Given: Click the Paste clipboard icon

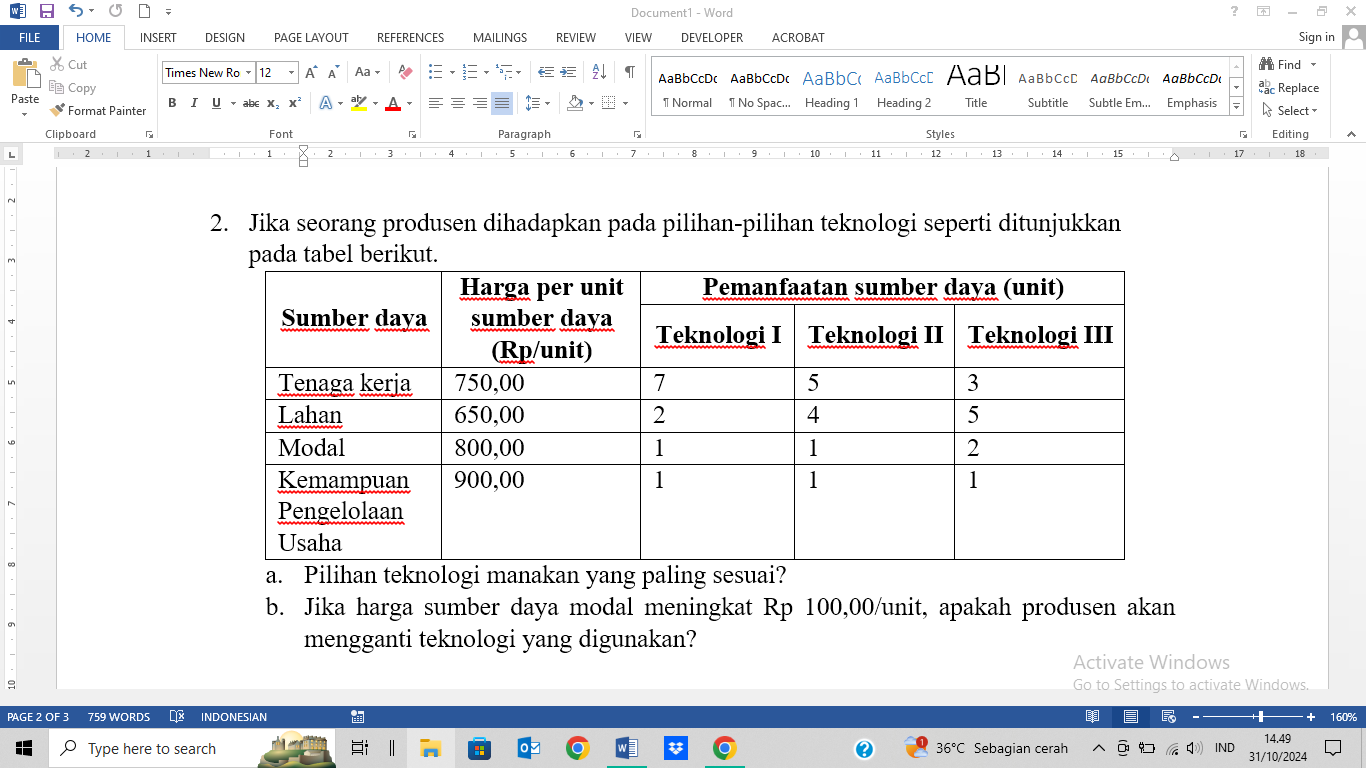Looking at the screenshot, I should pos(25,75).
